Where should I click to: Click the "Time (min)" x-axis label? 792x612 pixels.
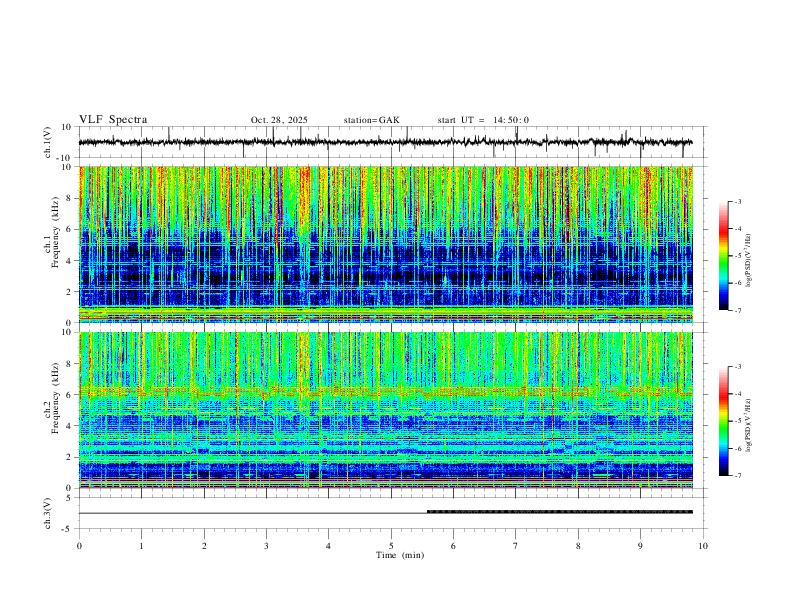(x=400, y=555)
